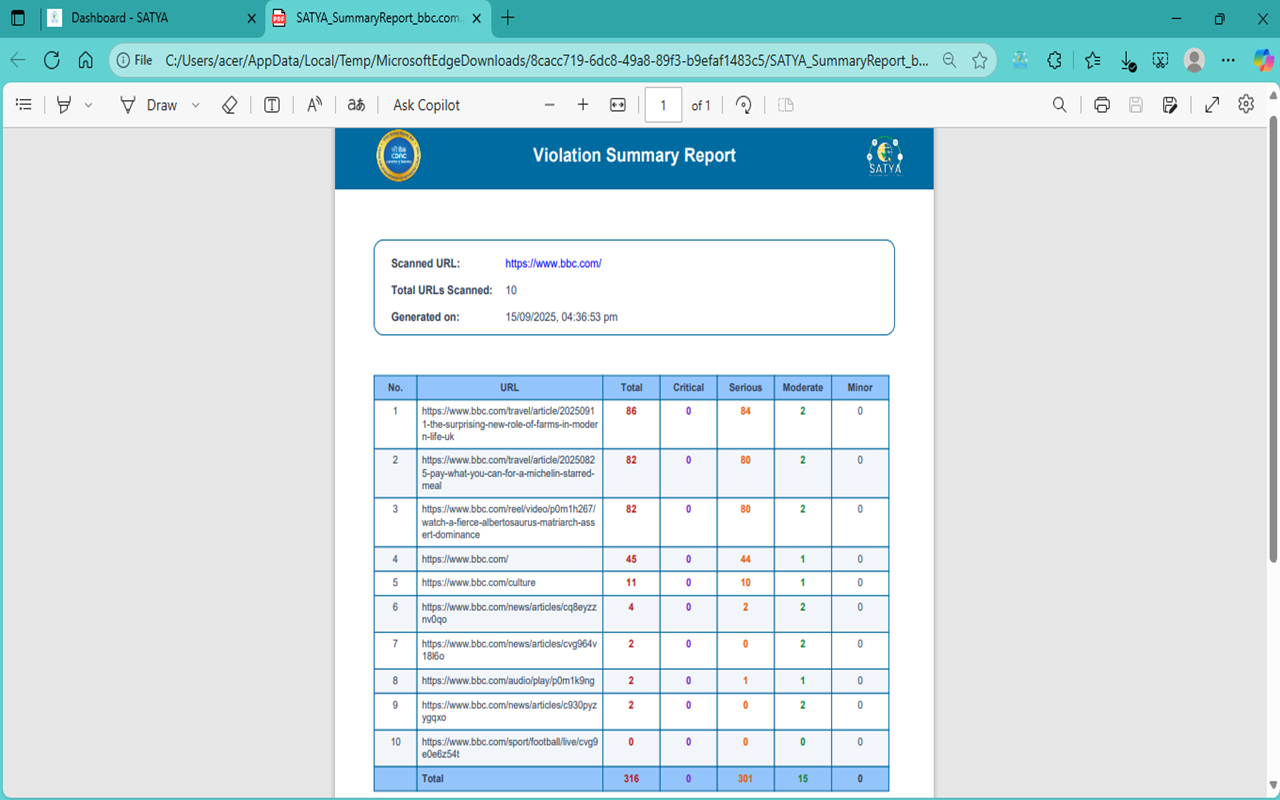Expand the Draw tool options dropdown
1280x800 pixels.
click(196, 105)
